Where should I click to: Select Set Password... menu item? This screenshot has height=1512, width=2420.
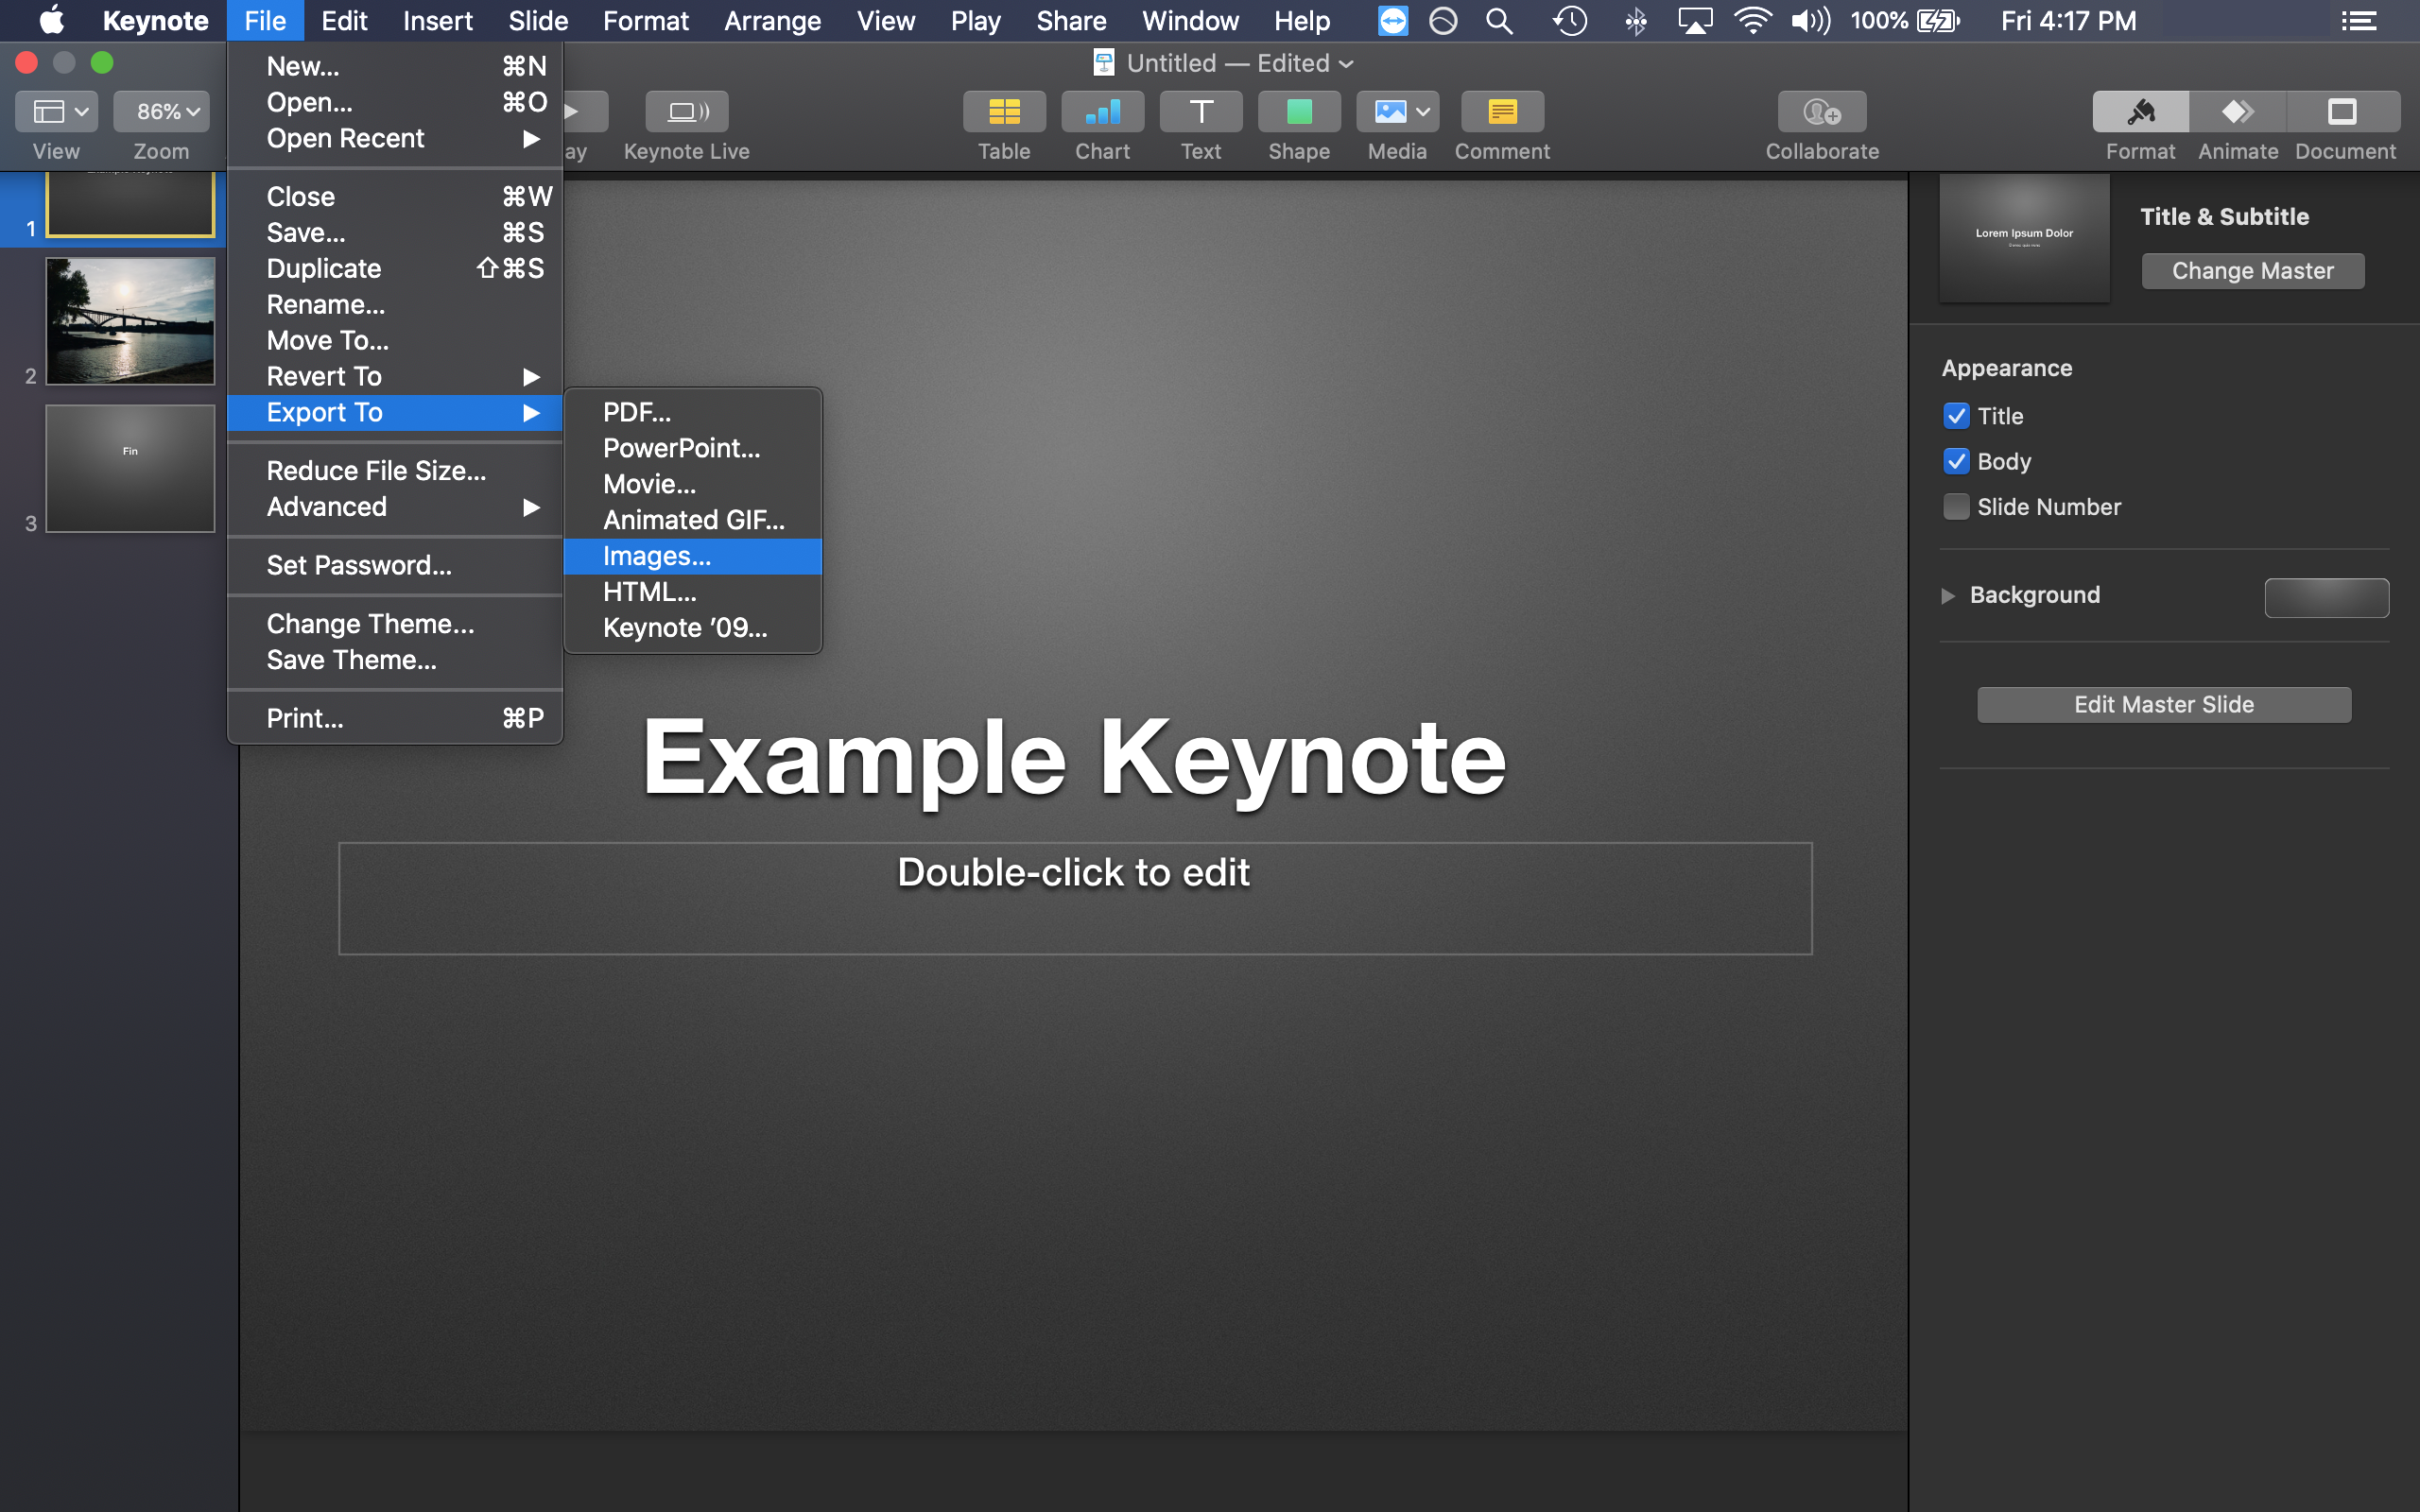395,565
